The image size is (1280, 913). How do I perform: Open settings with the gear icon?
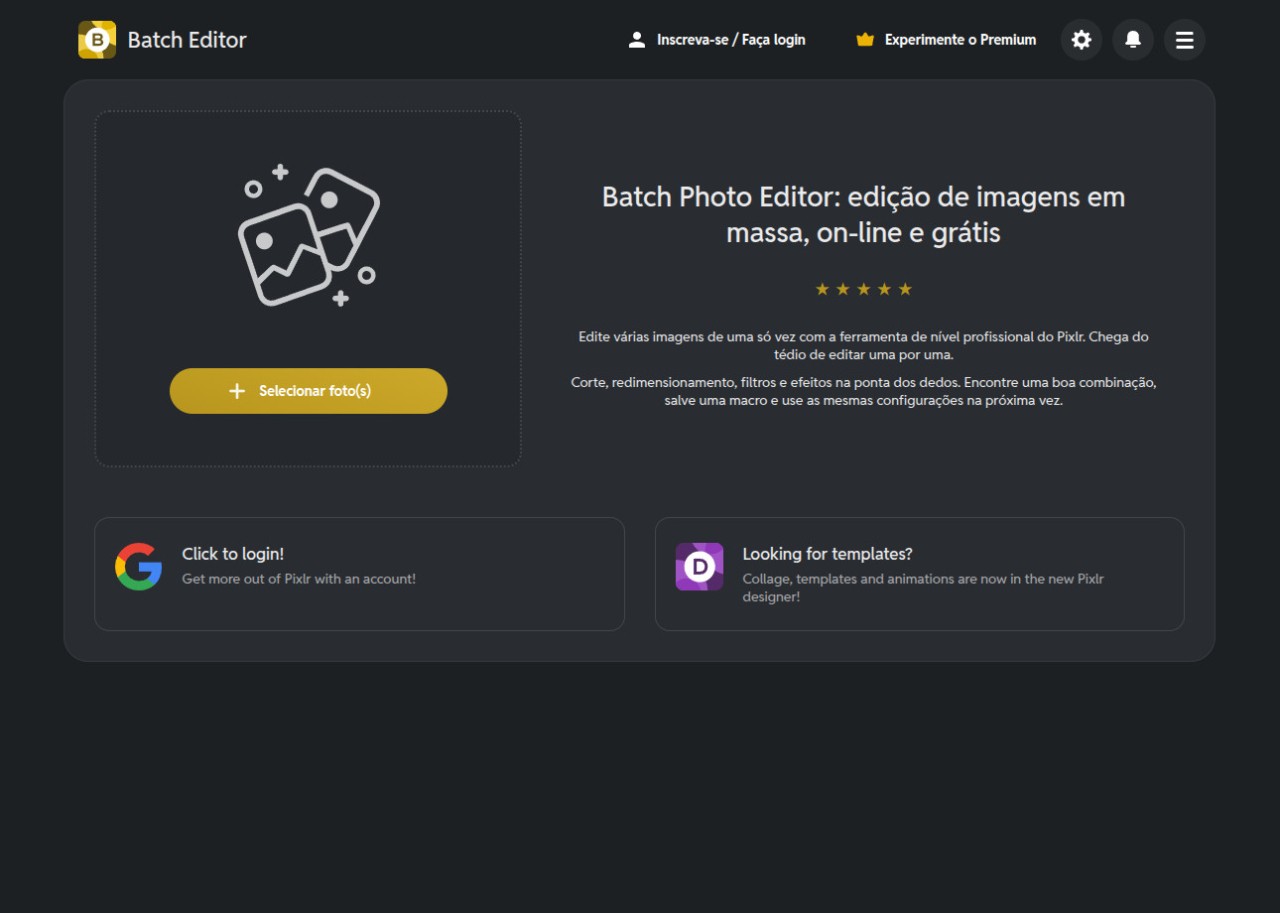click(x=1081, y=40)
